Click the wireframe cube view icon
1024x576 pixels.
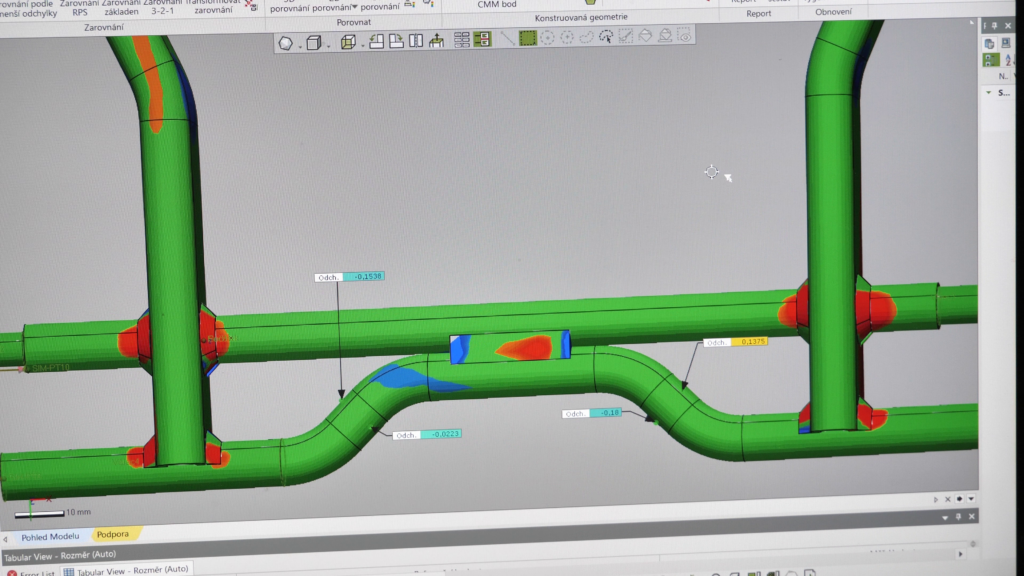tap(348, 42)
